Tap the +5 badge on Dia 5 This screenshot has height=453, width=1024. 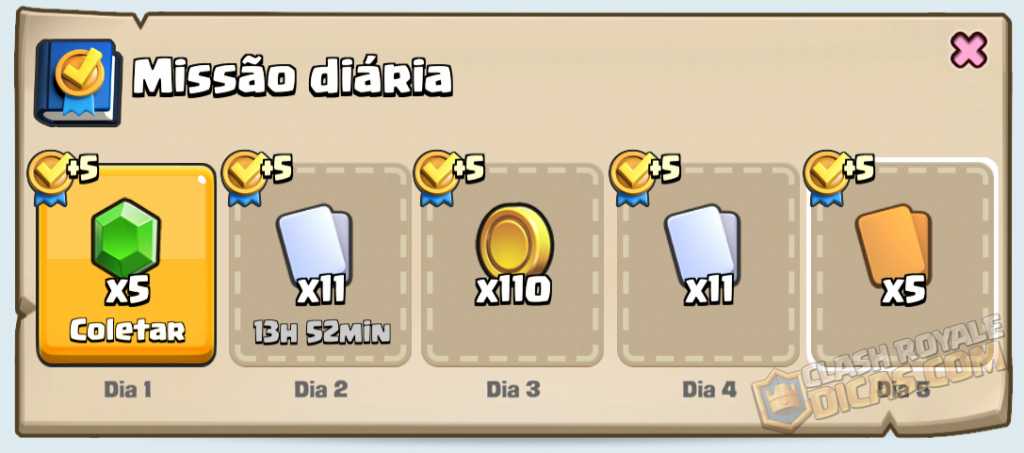(x=839, y=176)
